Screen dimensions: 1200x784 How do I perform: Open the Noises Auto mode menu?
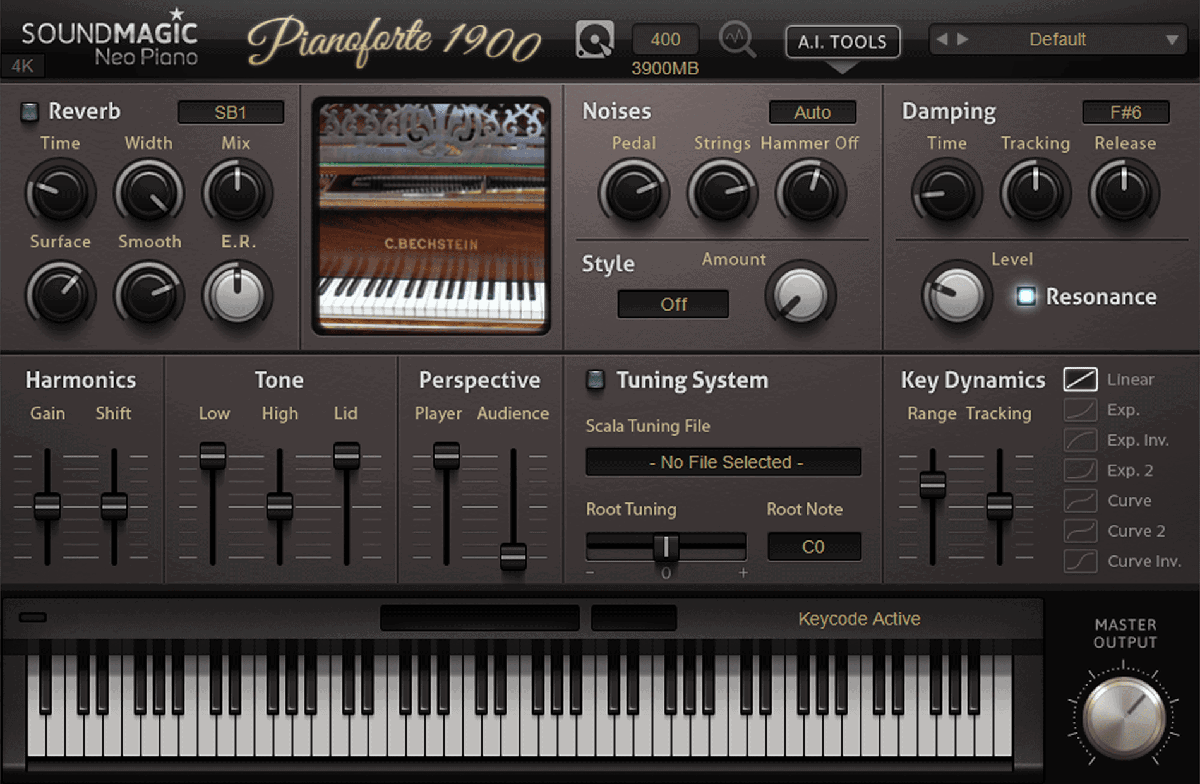[812, 112]
